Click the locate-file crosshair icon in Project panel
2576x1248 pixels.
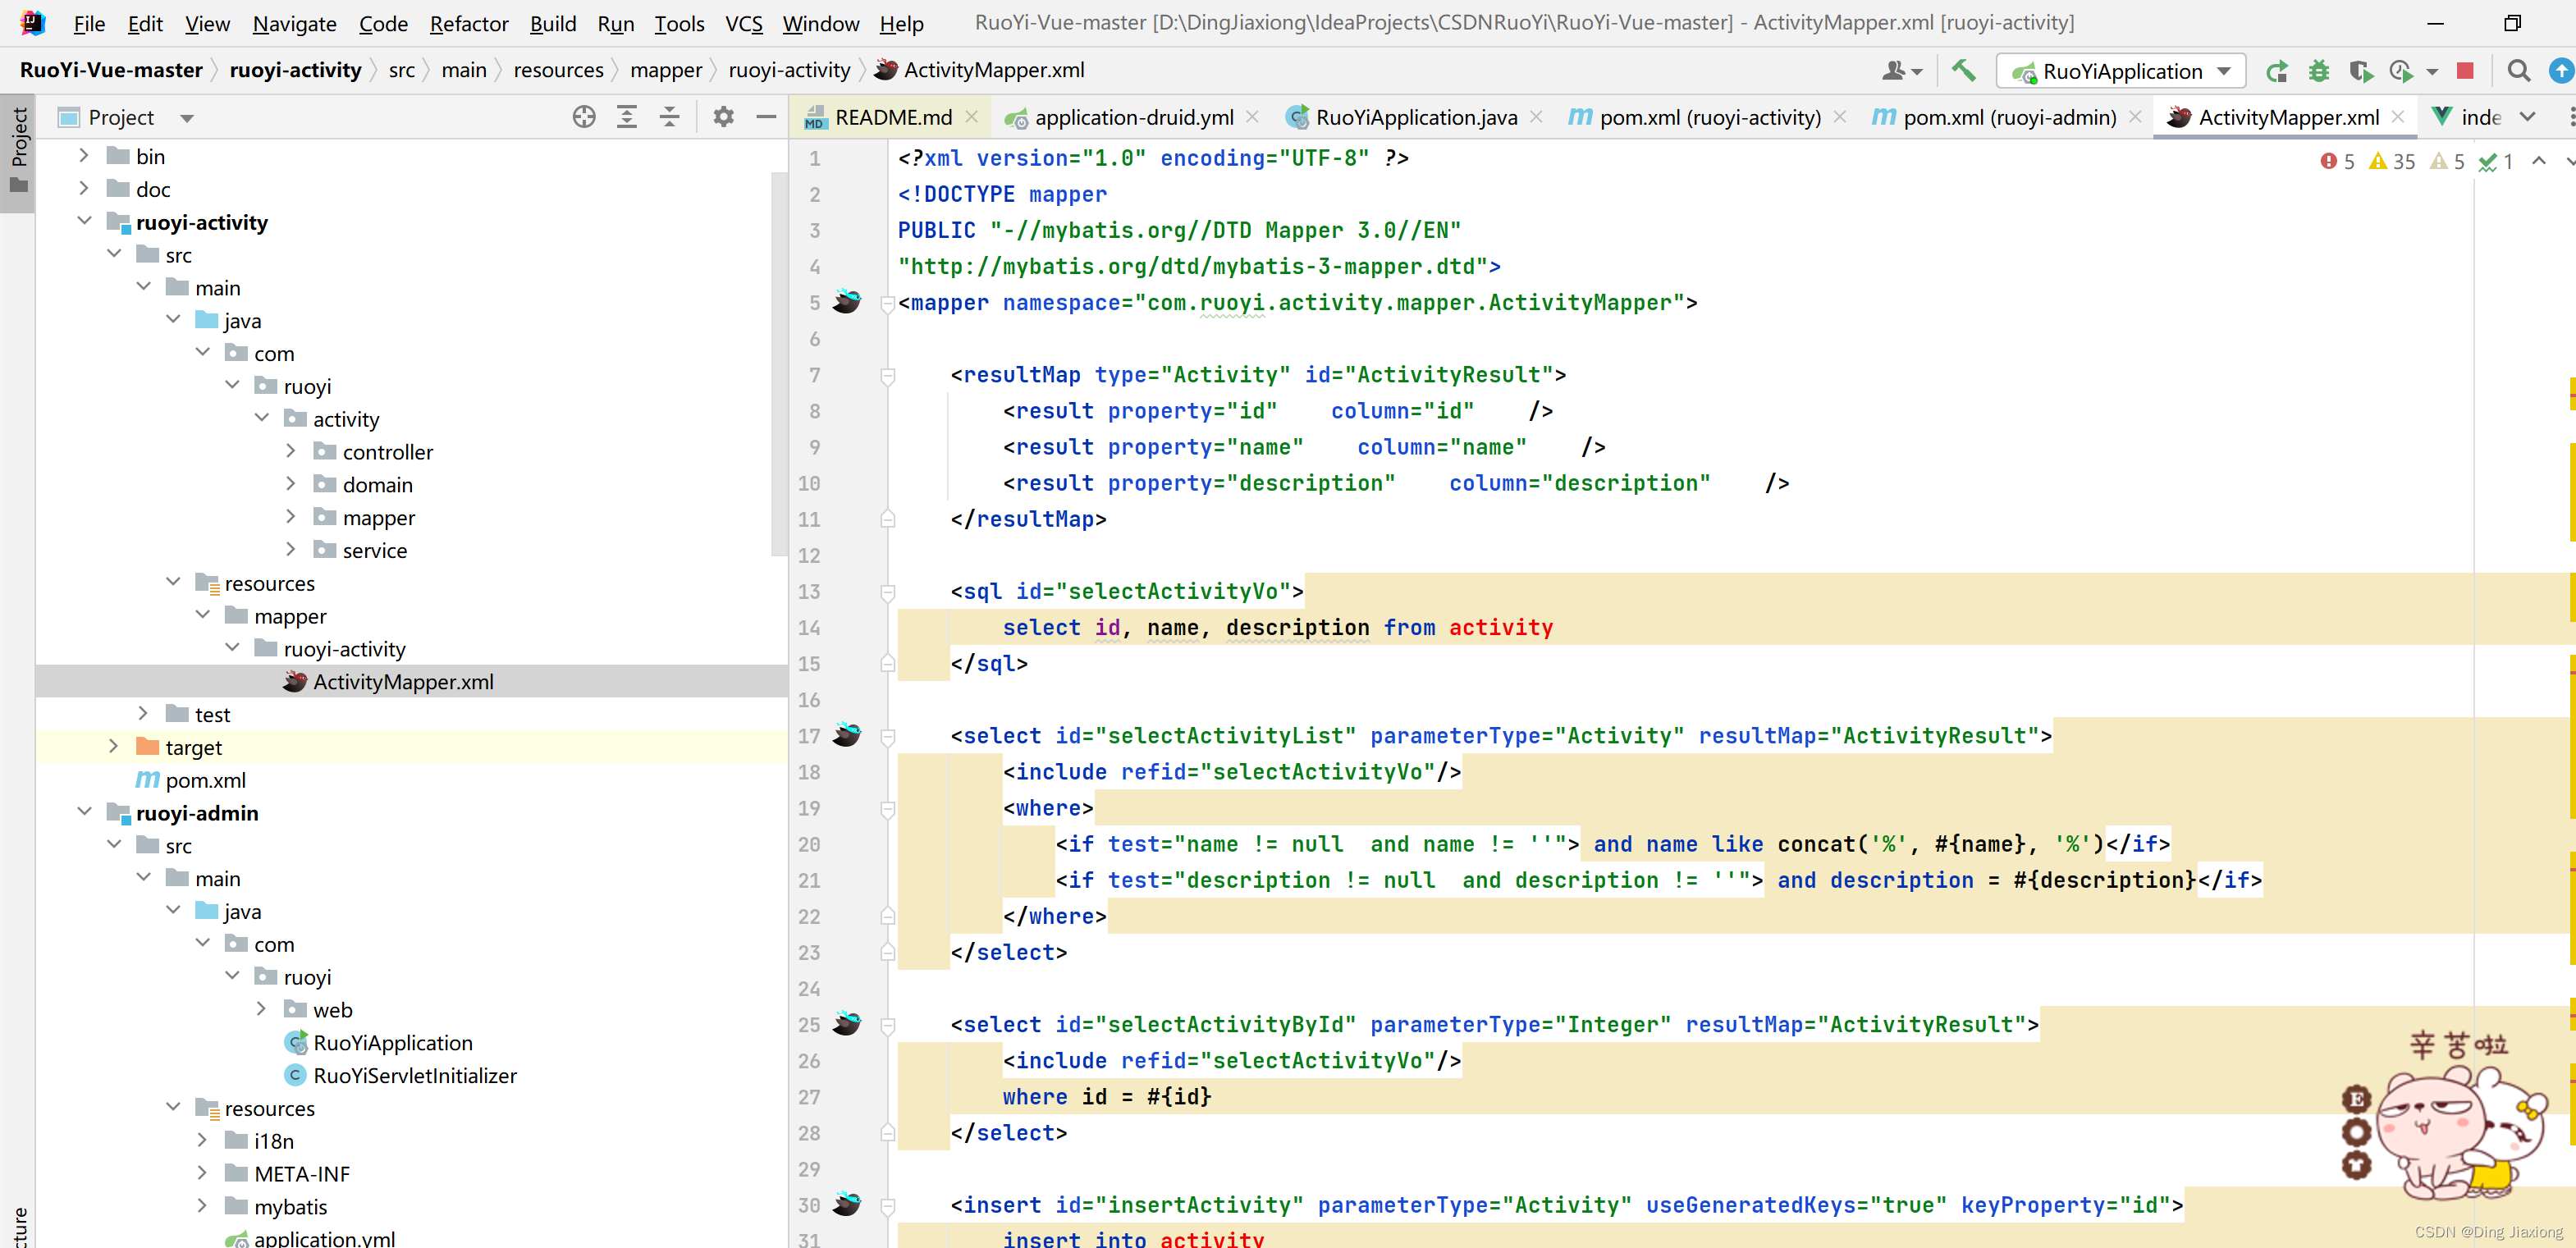[584, 117]
